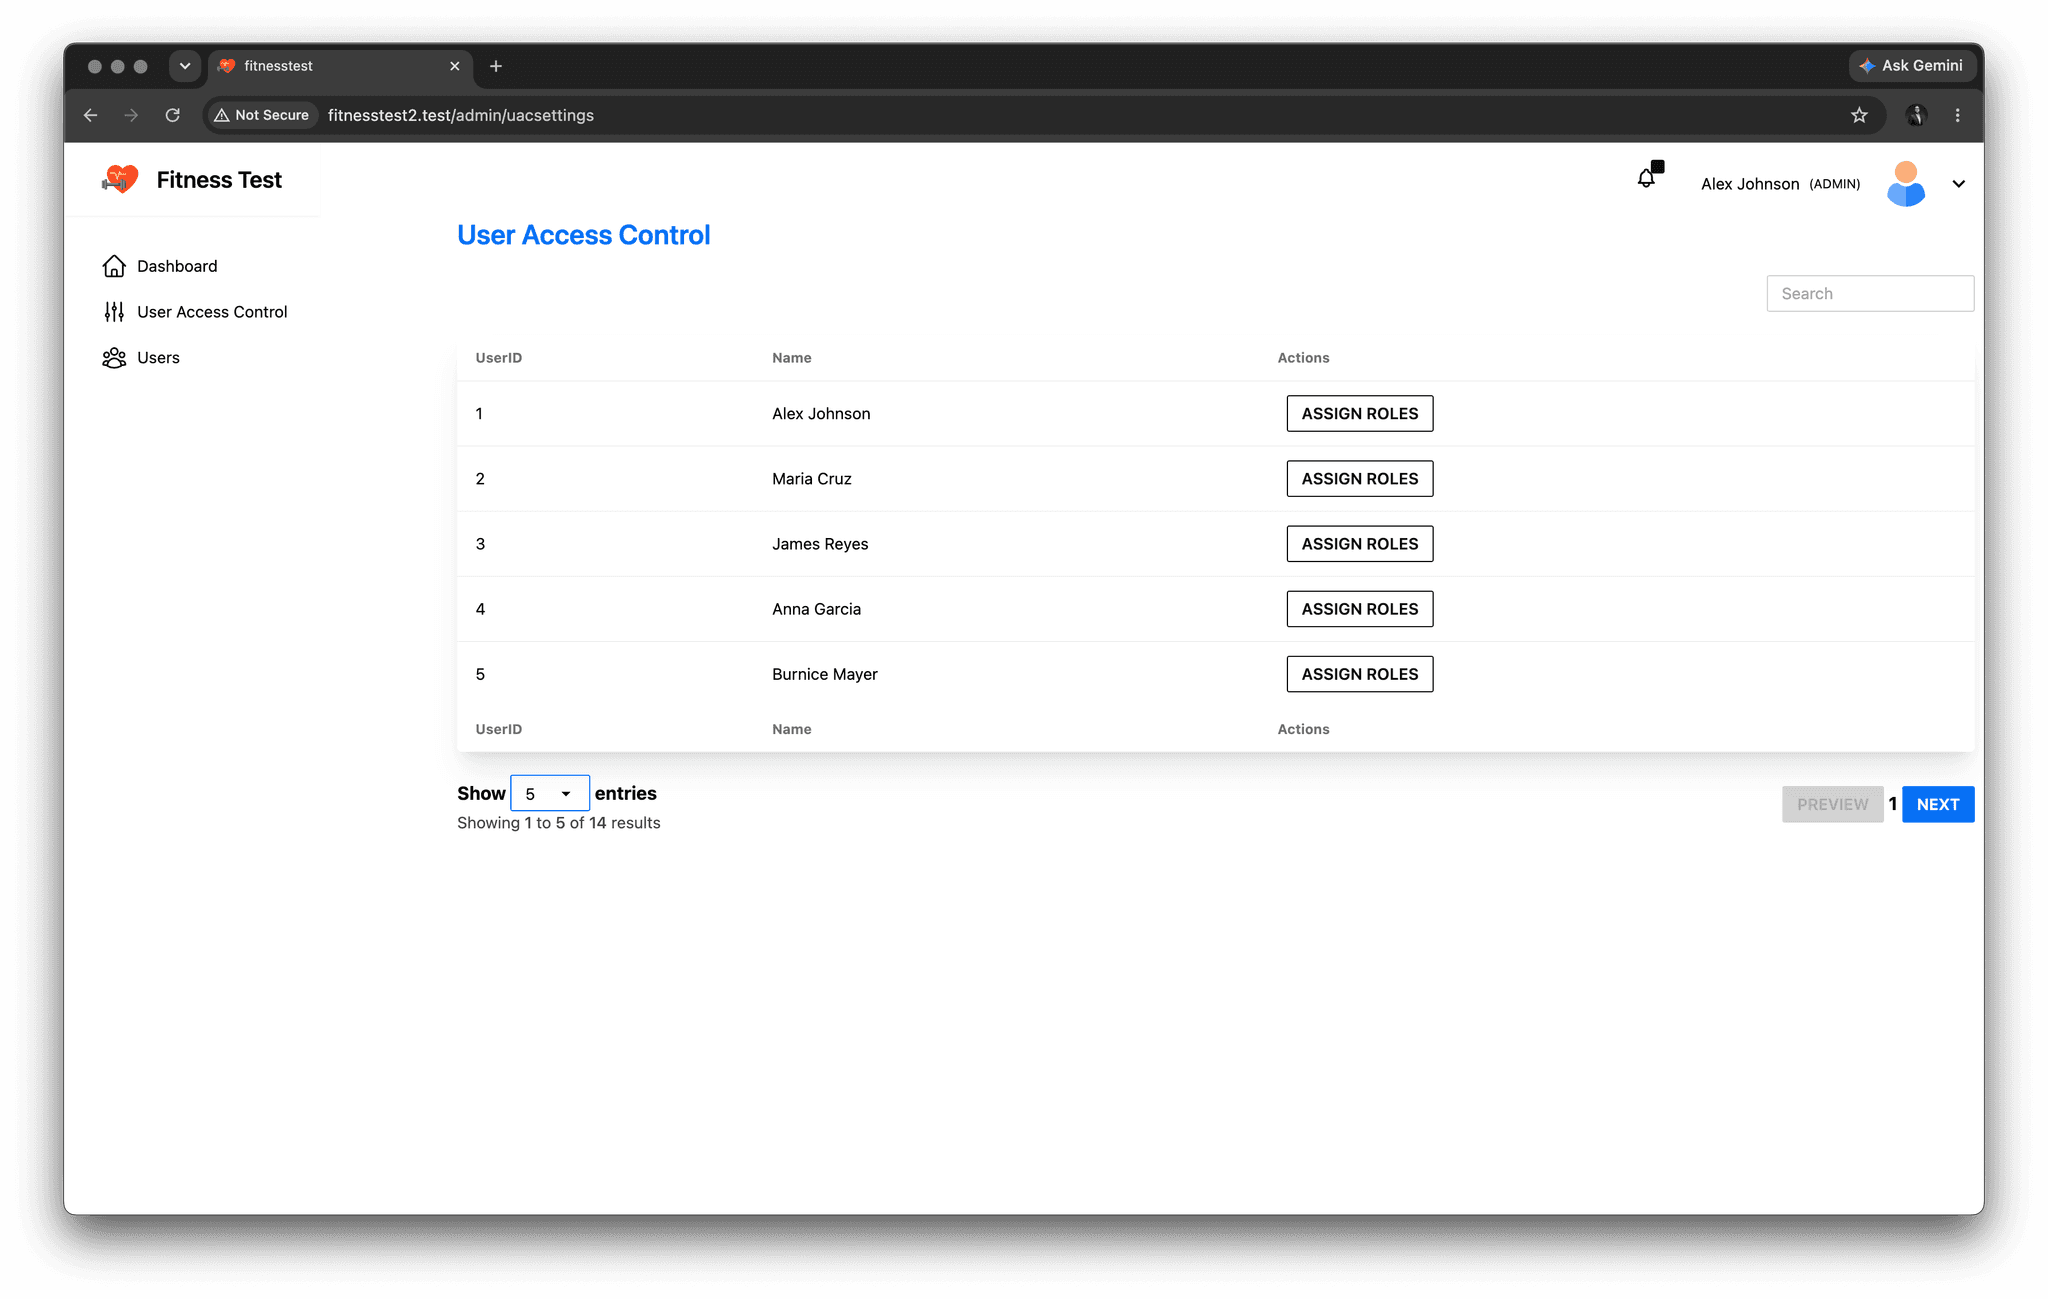Go to Users in sidebar
This screenshot has height=1299, width=2048.
(x=141, y=358)
